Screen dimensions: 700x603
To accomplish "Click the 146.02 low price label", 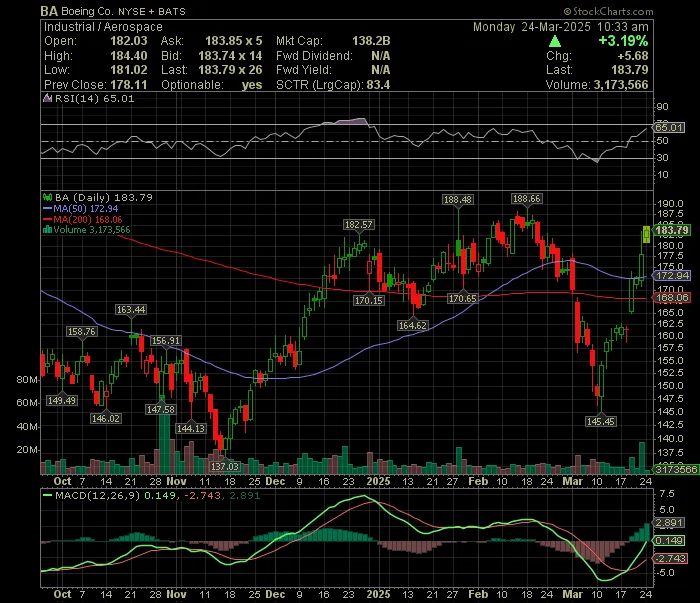I will [x=105, y=418].
